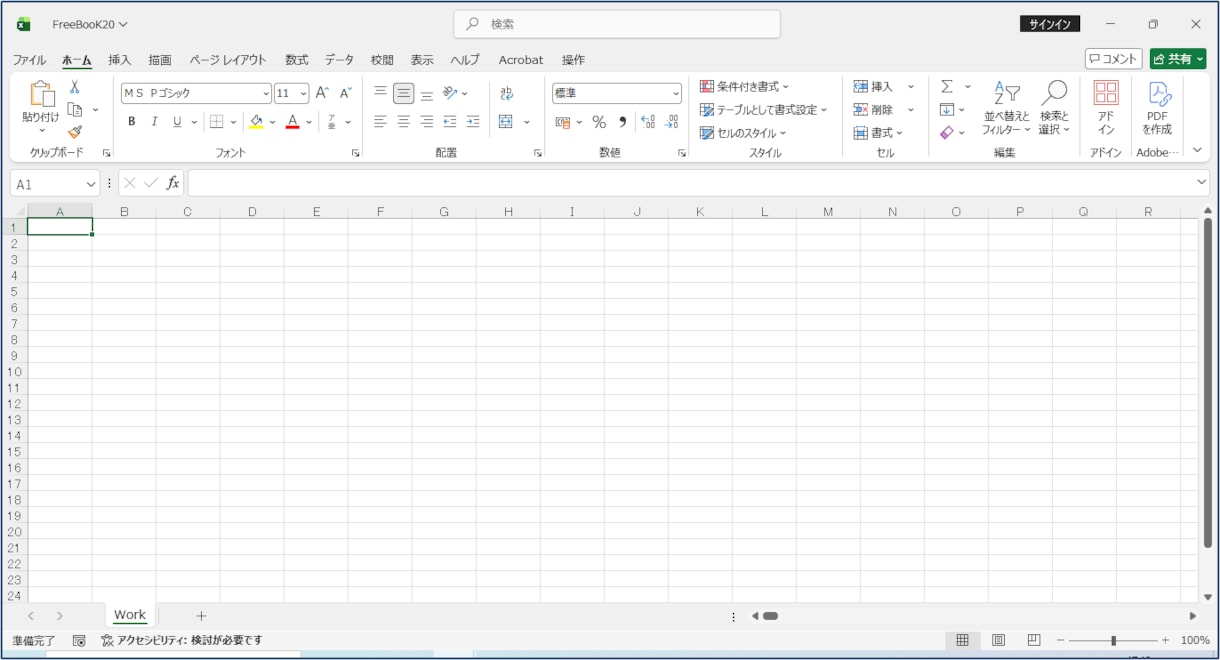Switch to Page Layout view in status bar
1220x660 pixels.
(998, 640)
